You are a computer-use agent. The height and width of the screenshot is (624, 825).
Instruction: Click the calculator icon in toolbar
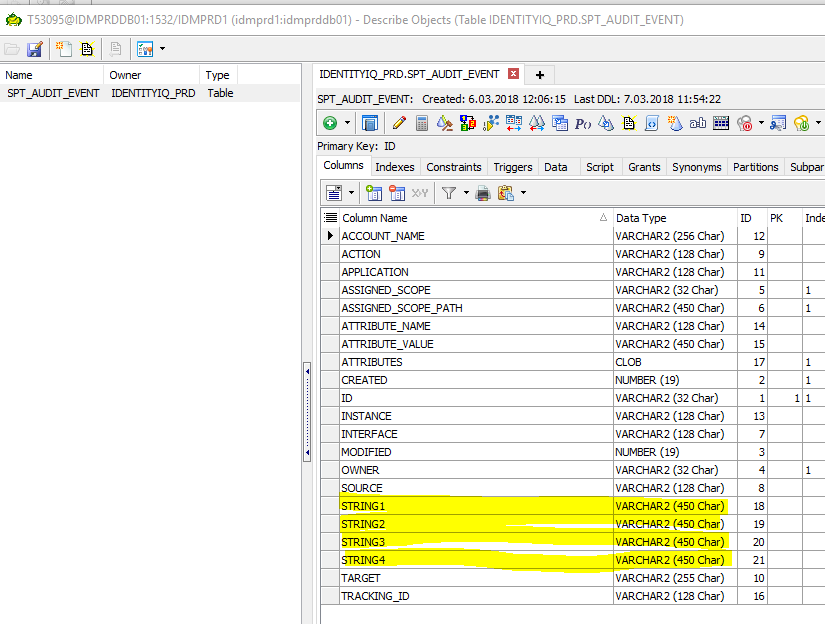(422, 123)
